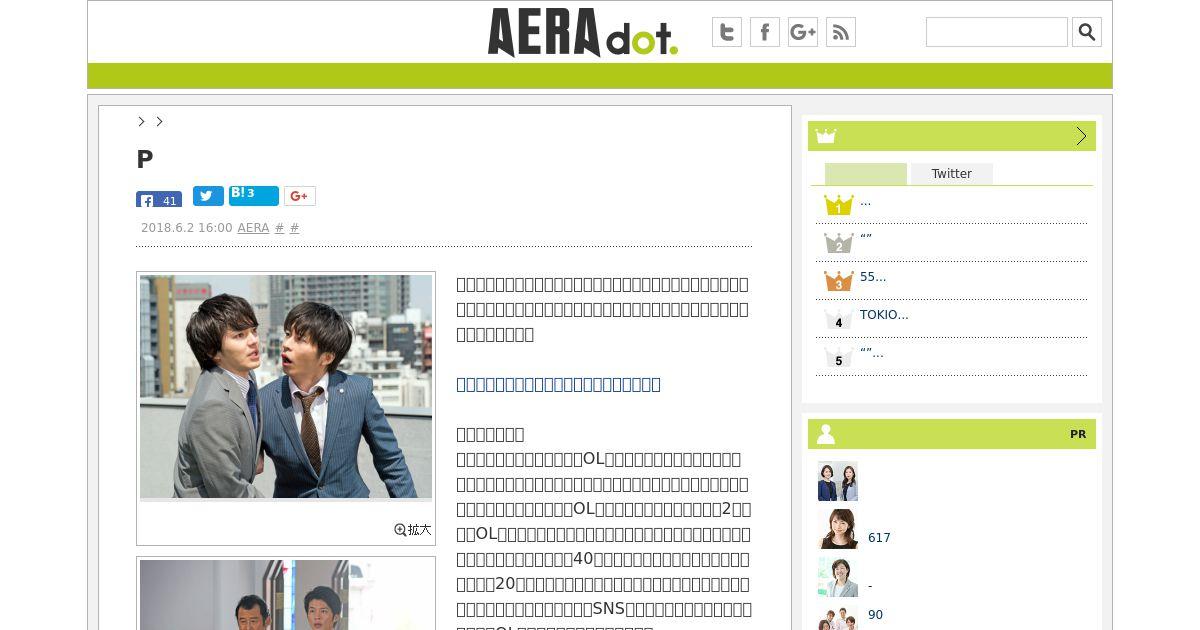Viewport: 1200px width, 630px height.
Task: Open the Google+ icon in header
Action: point(803,32)
